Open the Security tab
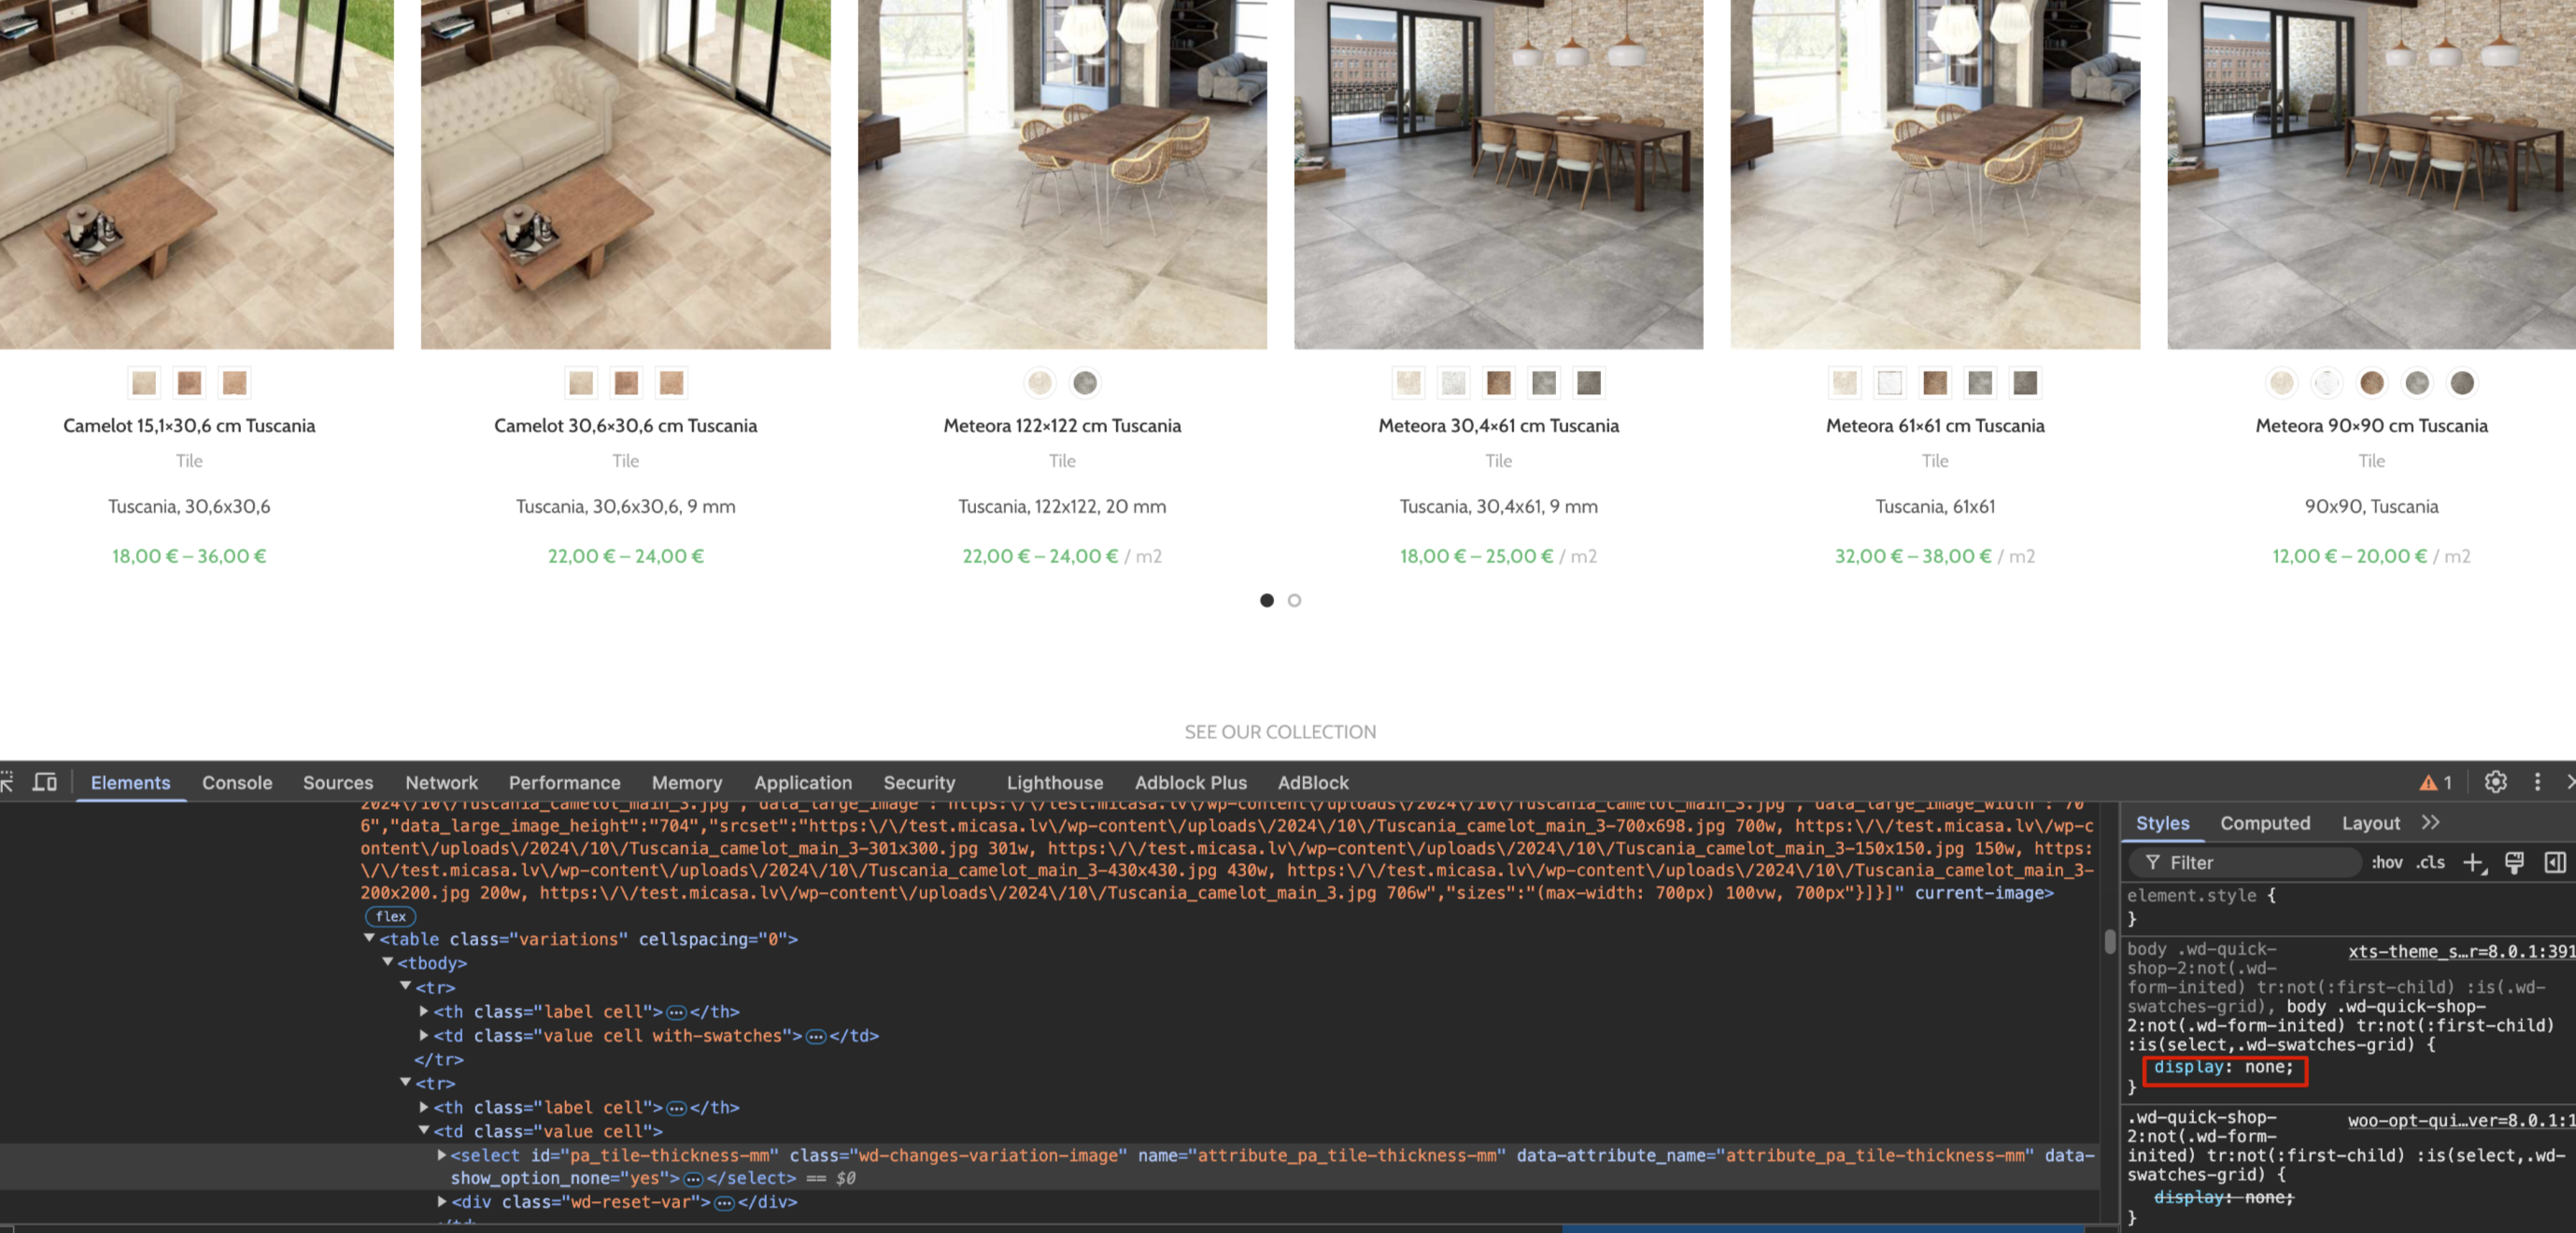 pyautogui.click(x=918, y=782)
